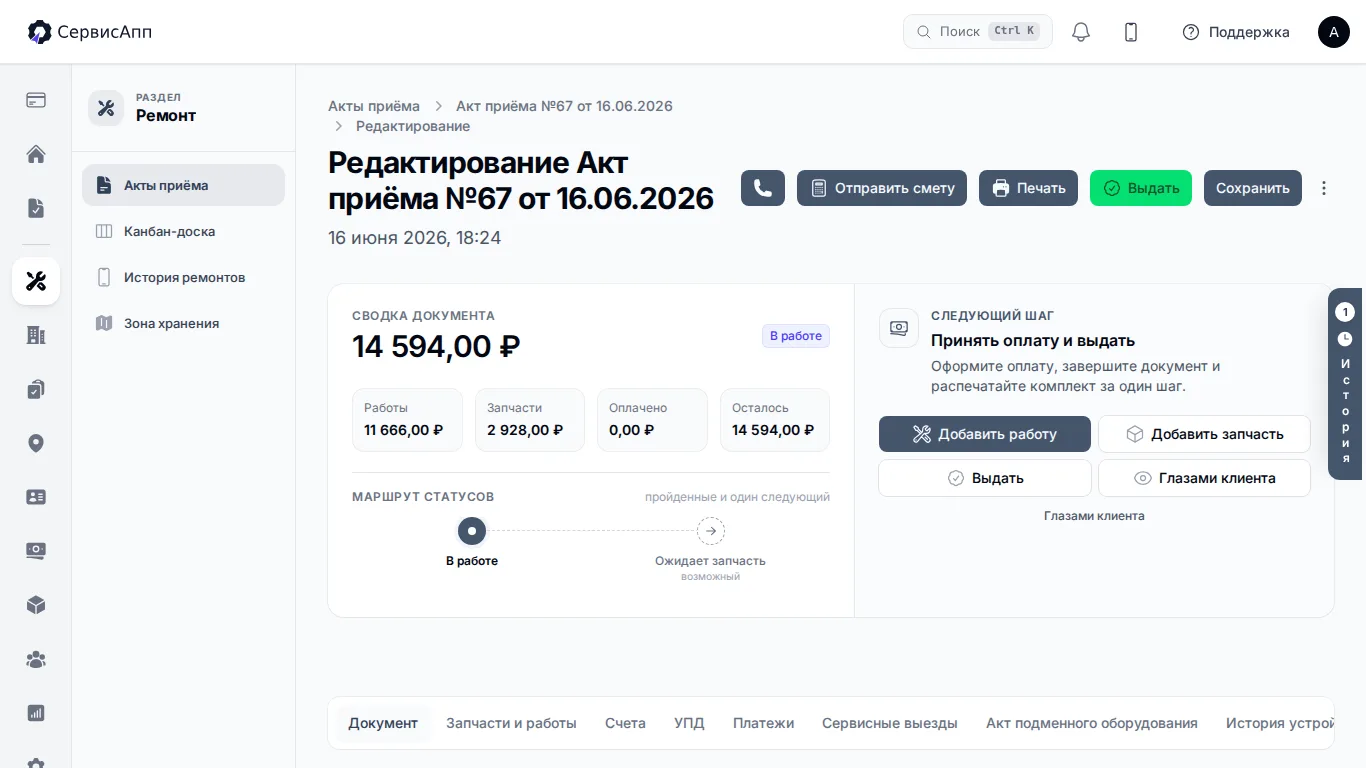This screenshot has height=768, width=1366.
Task: Open notifications bell
Action: pyautogui.click(x=1081, y=32)
